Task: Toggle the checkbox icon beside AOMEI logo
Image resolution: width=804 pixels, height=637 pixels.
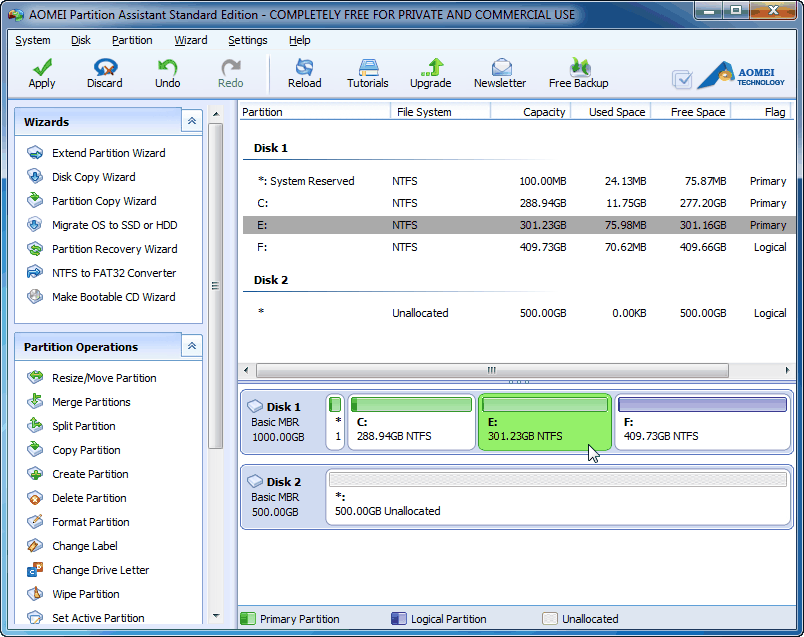Action: 682,79
